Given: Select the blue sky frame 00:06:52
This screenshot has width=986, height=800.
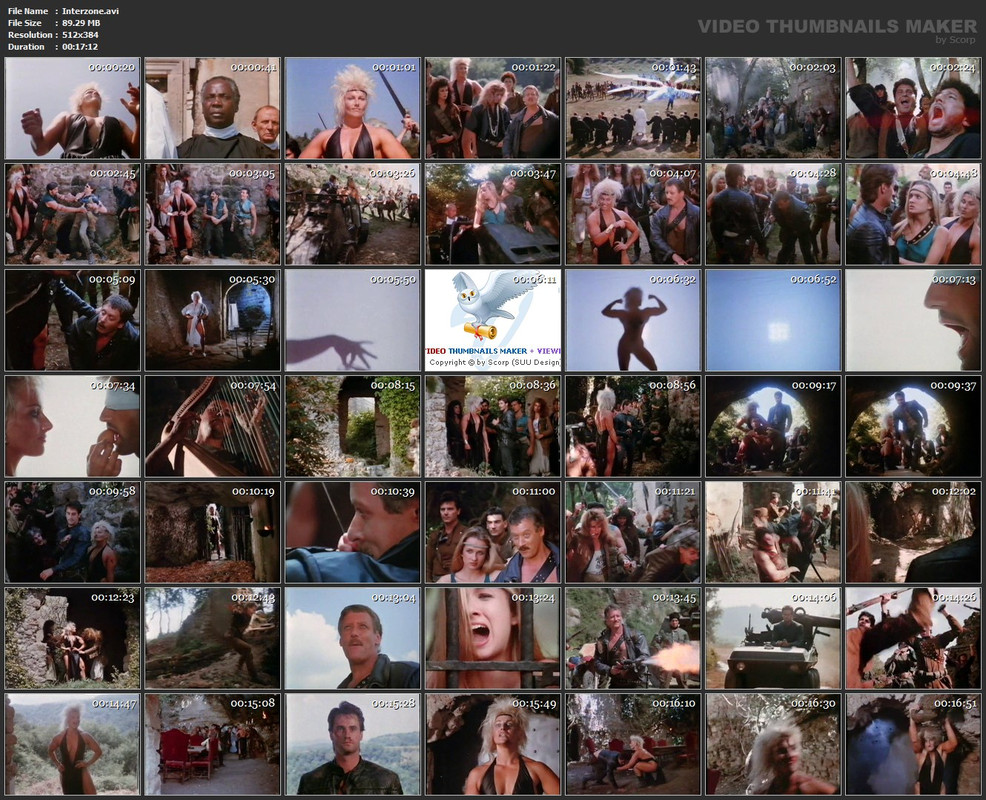Looking at the screenshot, I should tap(773, 320).
